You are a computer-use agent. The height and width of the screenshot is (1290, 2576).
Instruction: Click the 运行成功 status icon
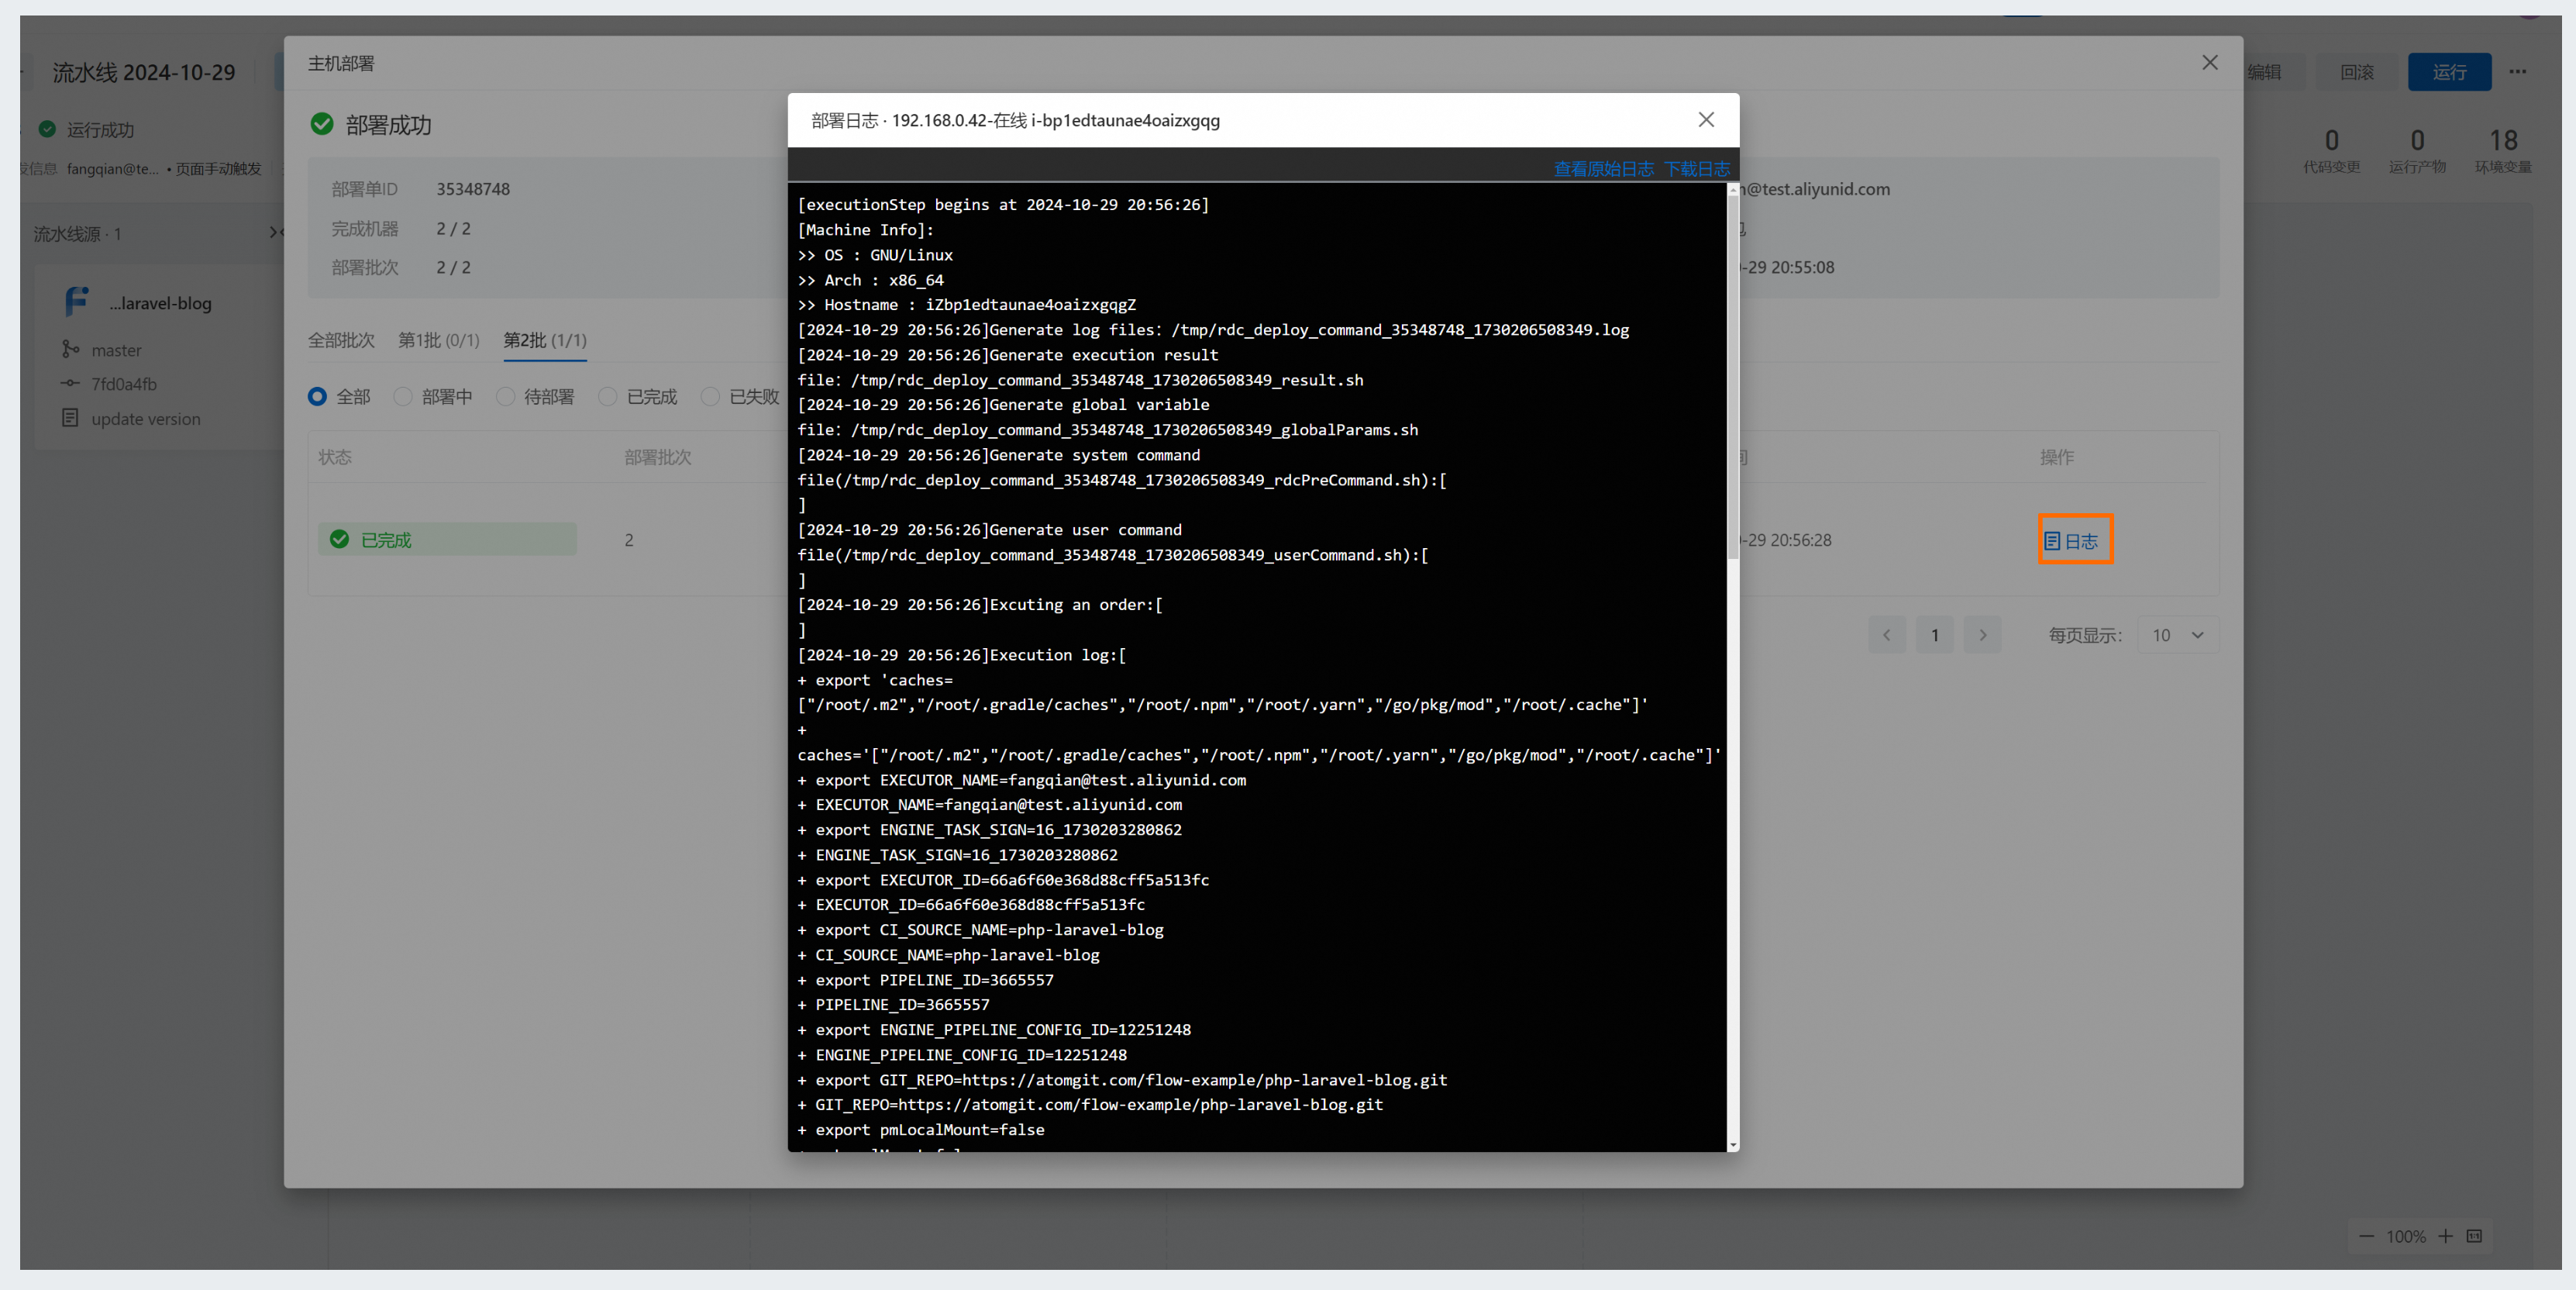(47, 129)
